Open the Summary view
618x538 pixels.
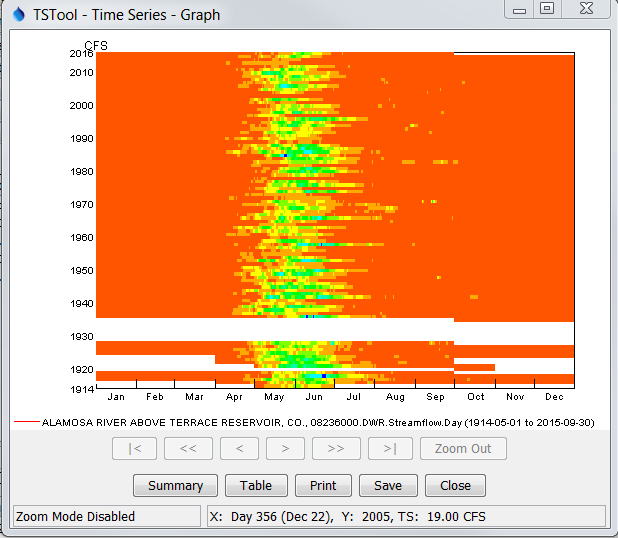[x=175, y=486]
